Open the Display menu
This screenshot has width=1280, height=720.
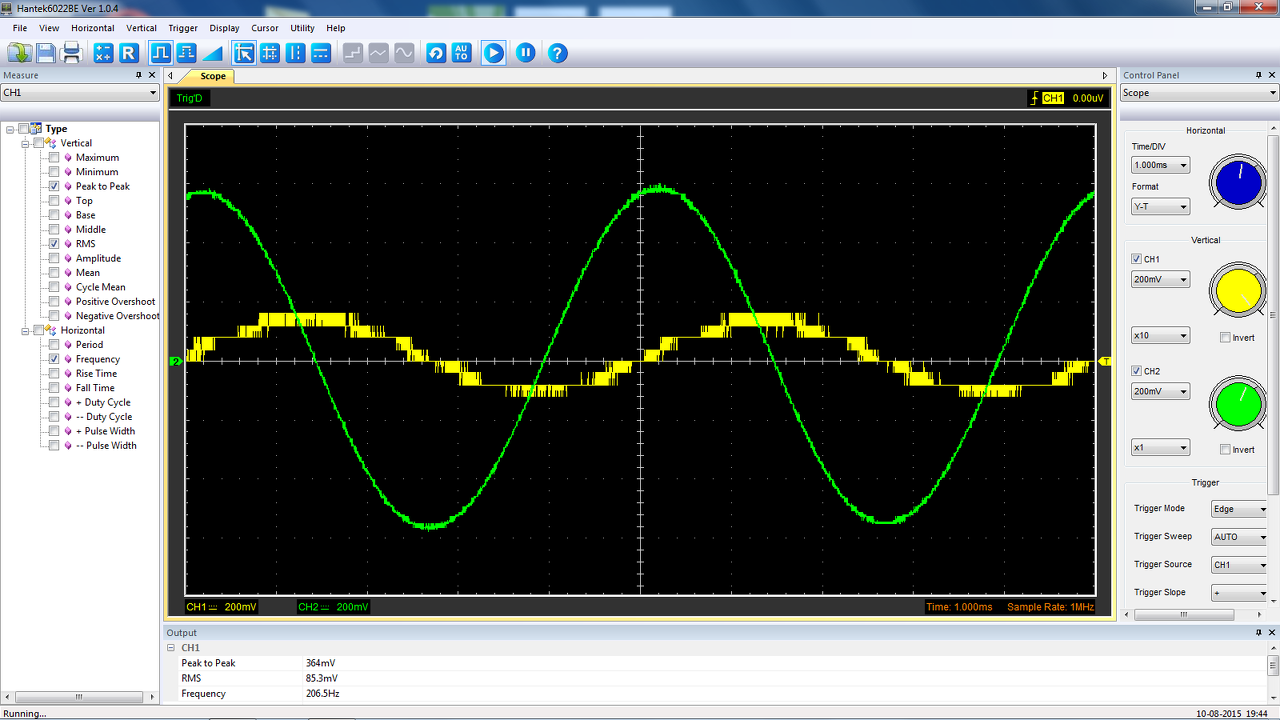pyautogui.click(x=224, y=28)
